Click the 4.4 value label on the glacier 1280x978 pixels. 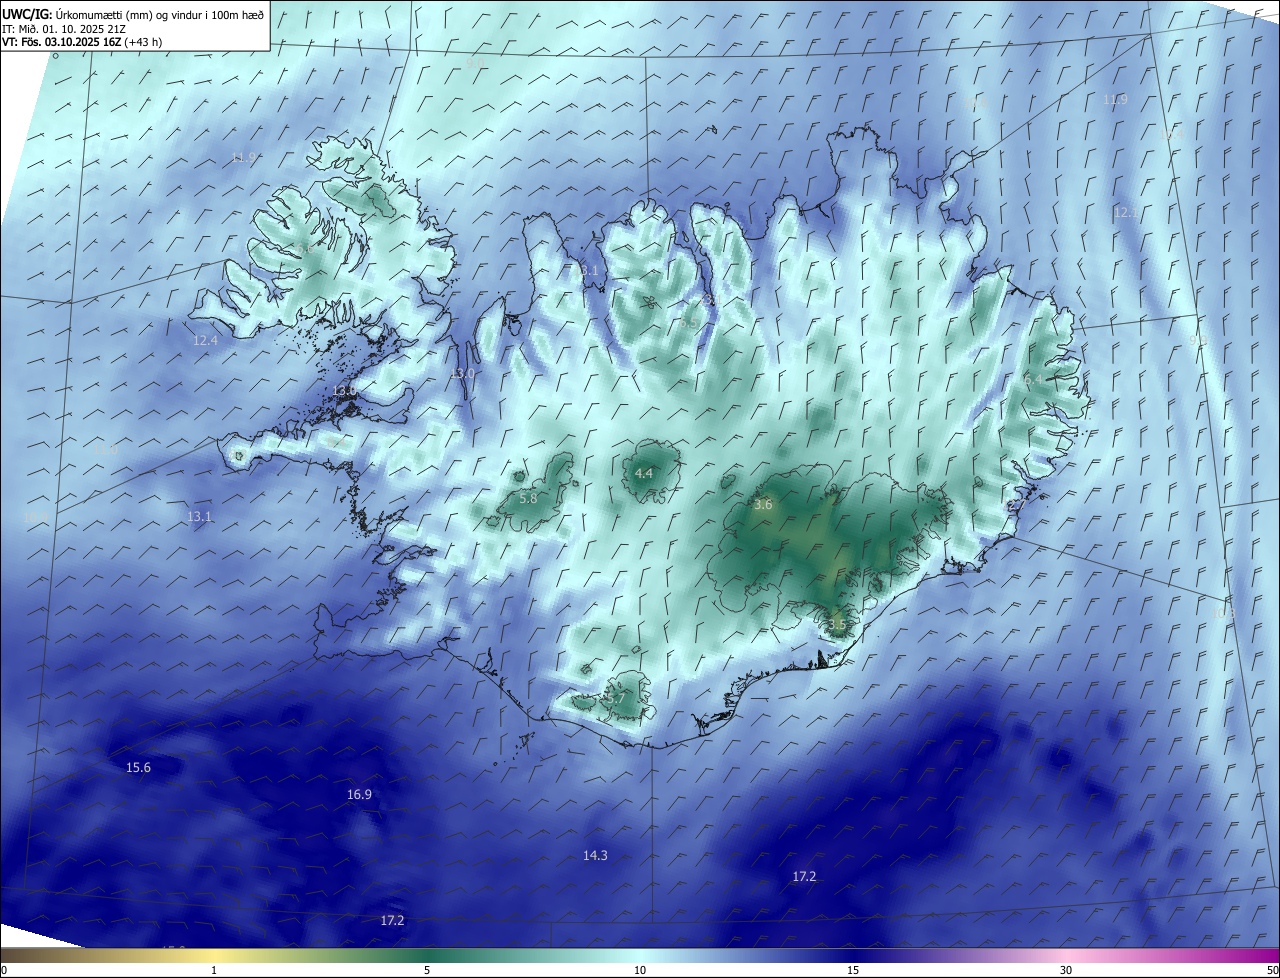click(x=644, y=473)
